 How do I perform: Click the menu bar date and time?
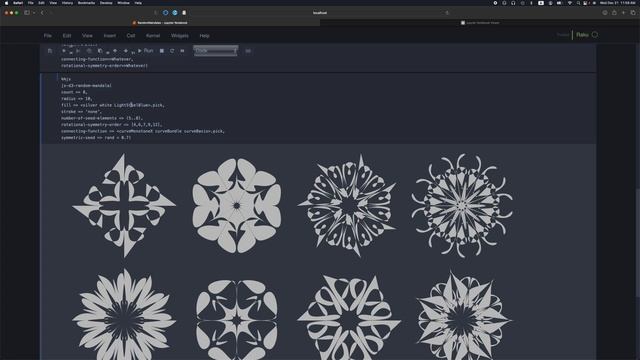(x=618, y=3)
